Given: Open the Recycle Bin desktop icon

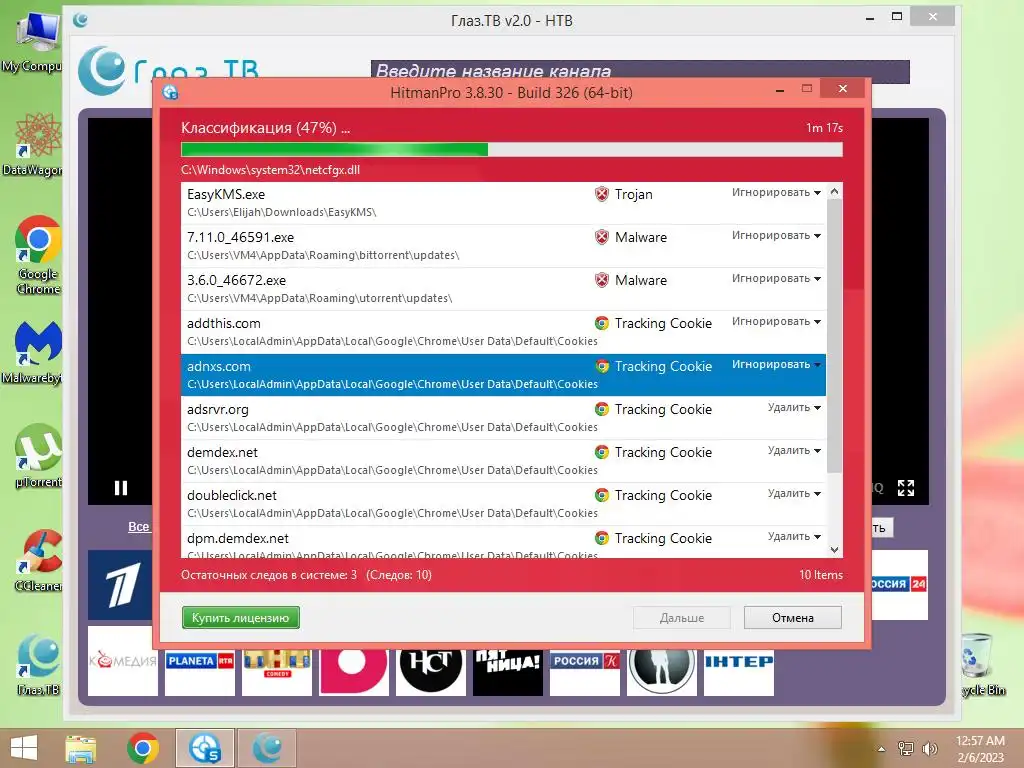Looking at the screenshot, I should pyautogui.click(x=982, y=665).
